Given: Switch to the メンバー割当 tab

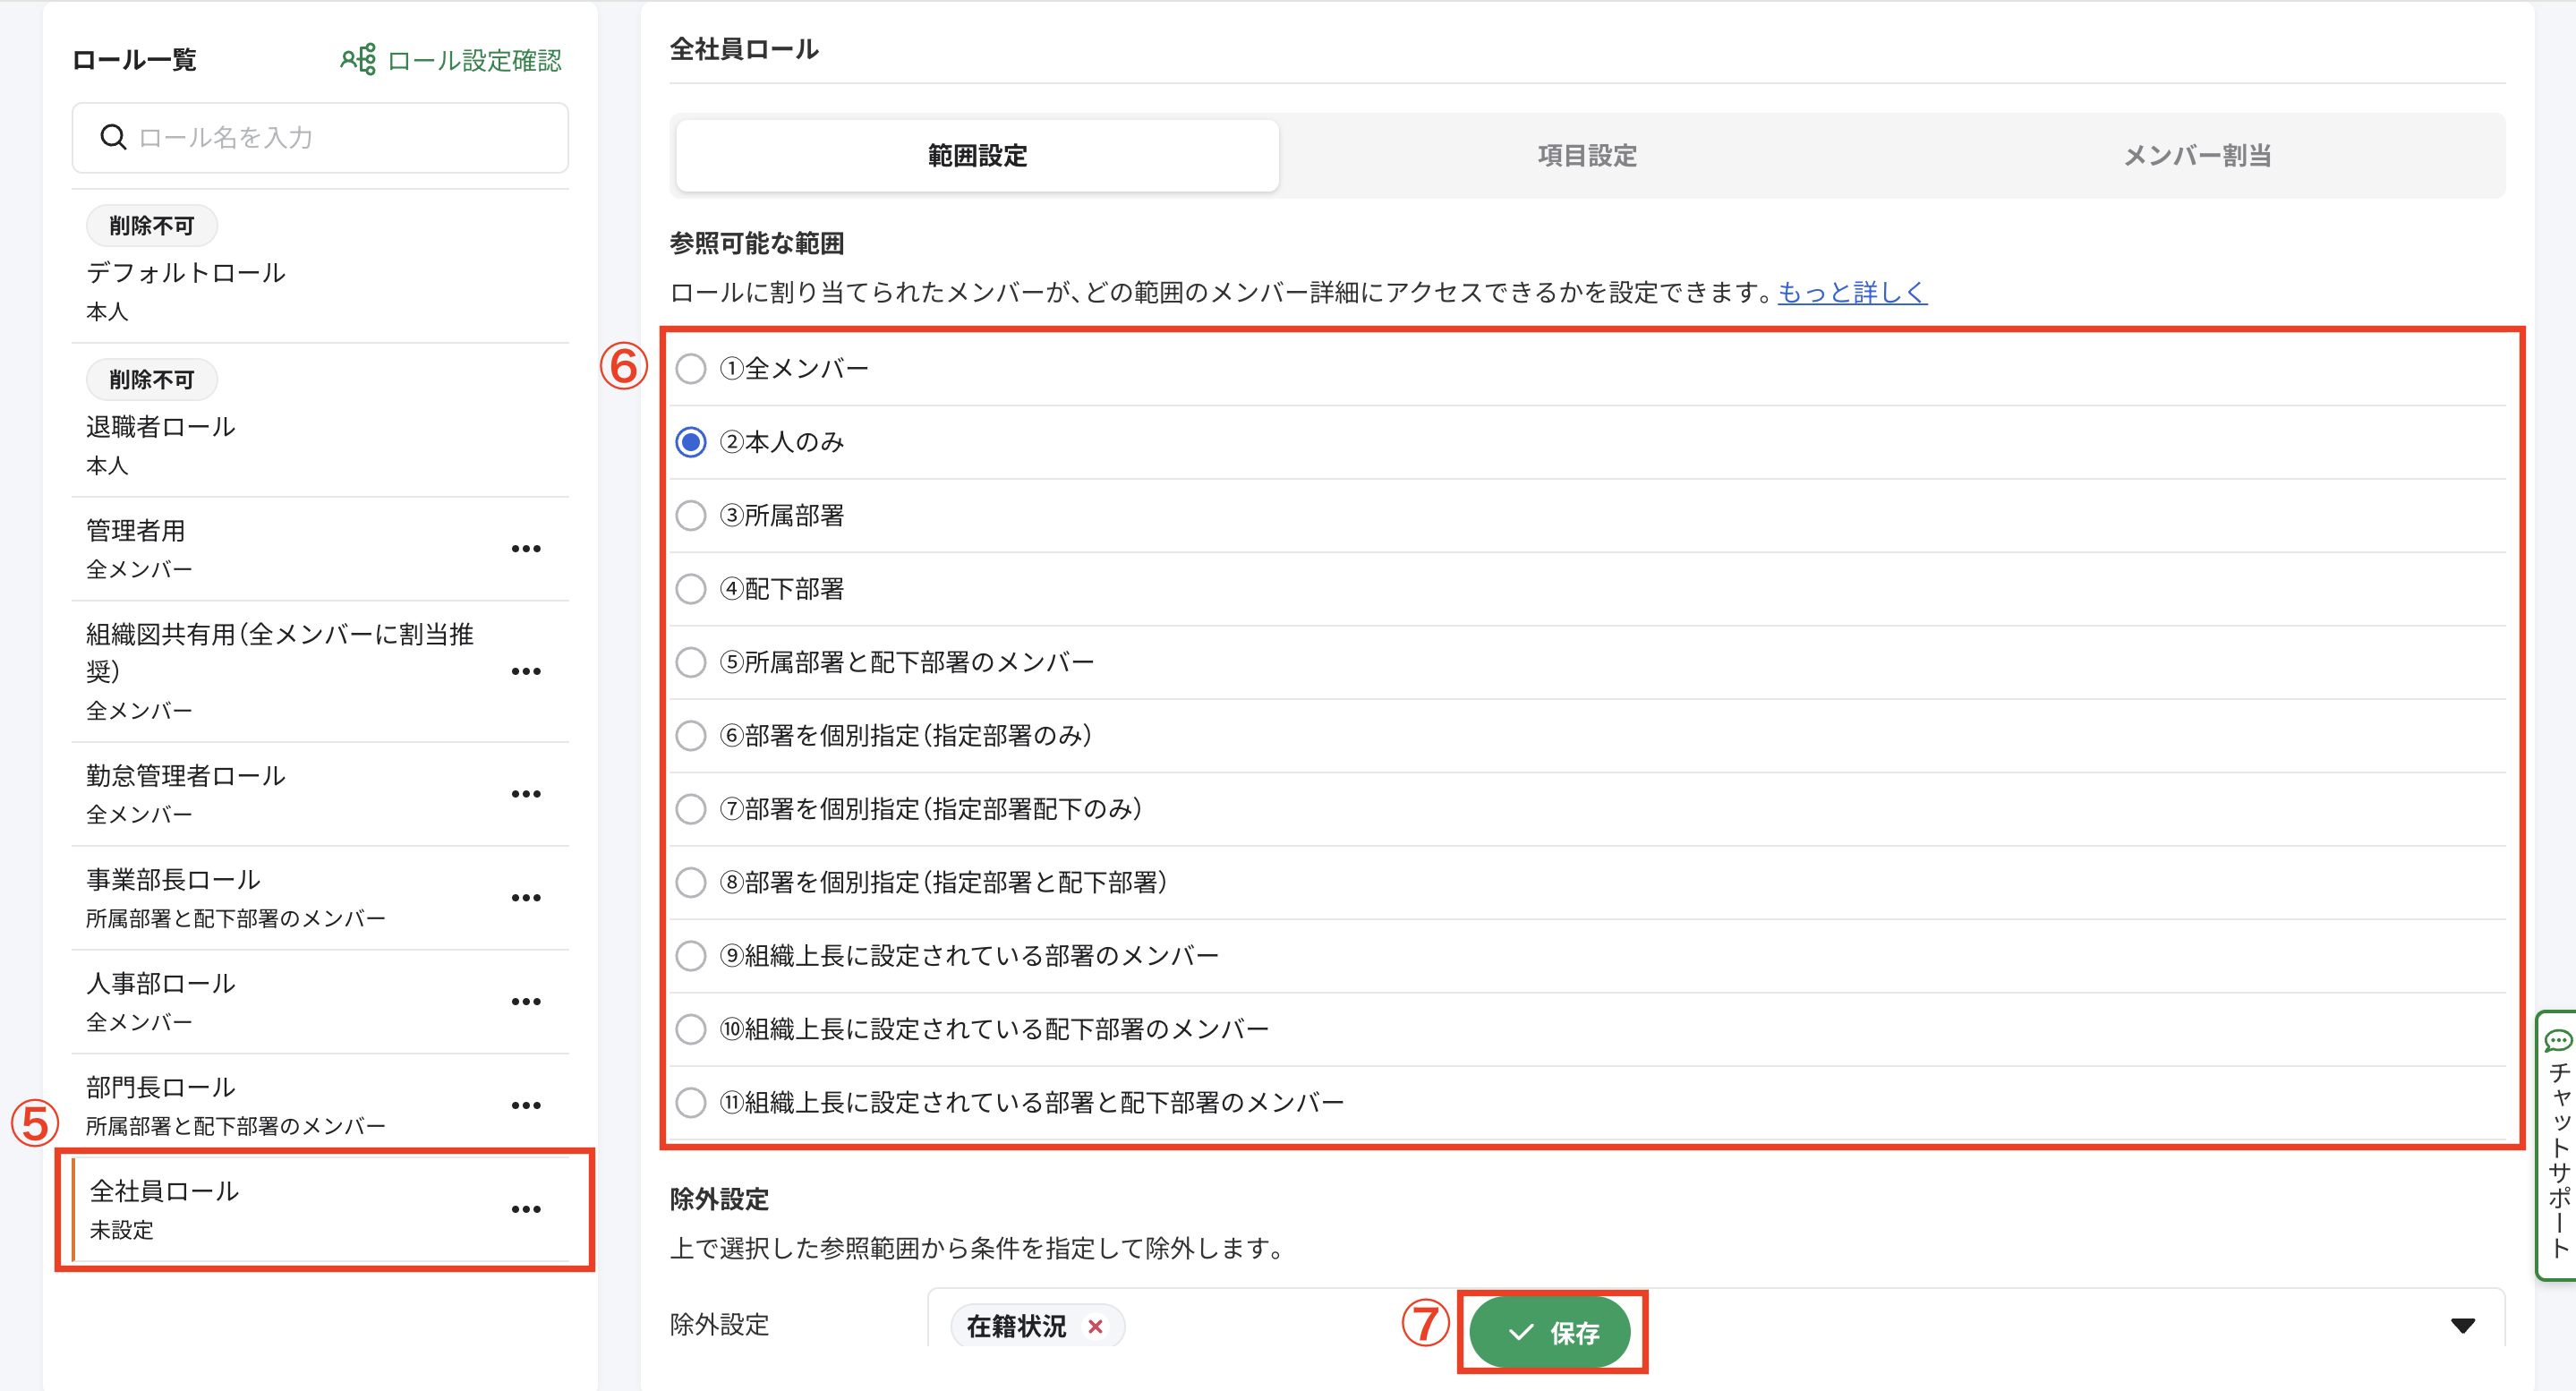Looking at the screenshot, I should click(2197, 156).
